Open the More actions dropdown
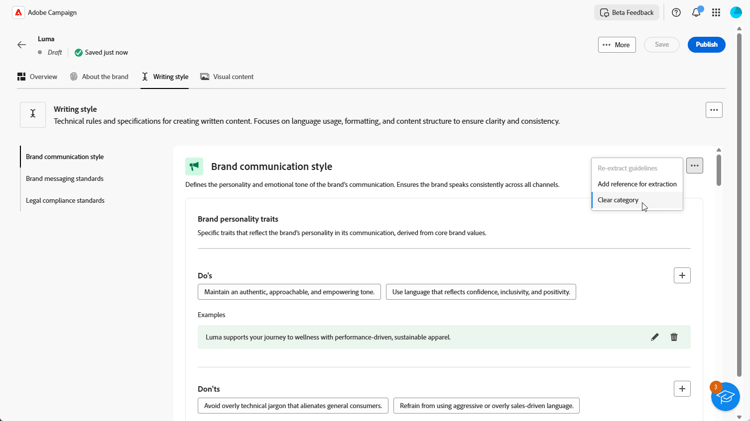 [x=617, y=45]
